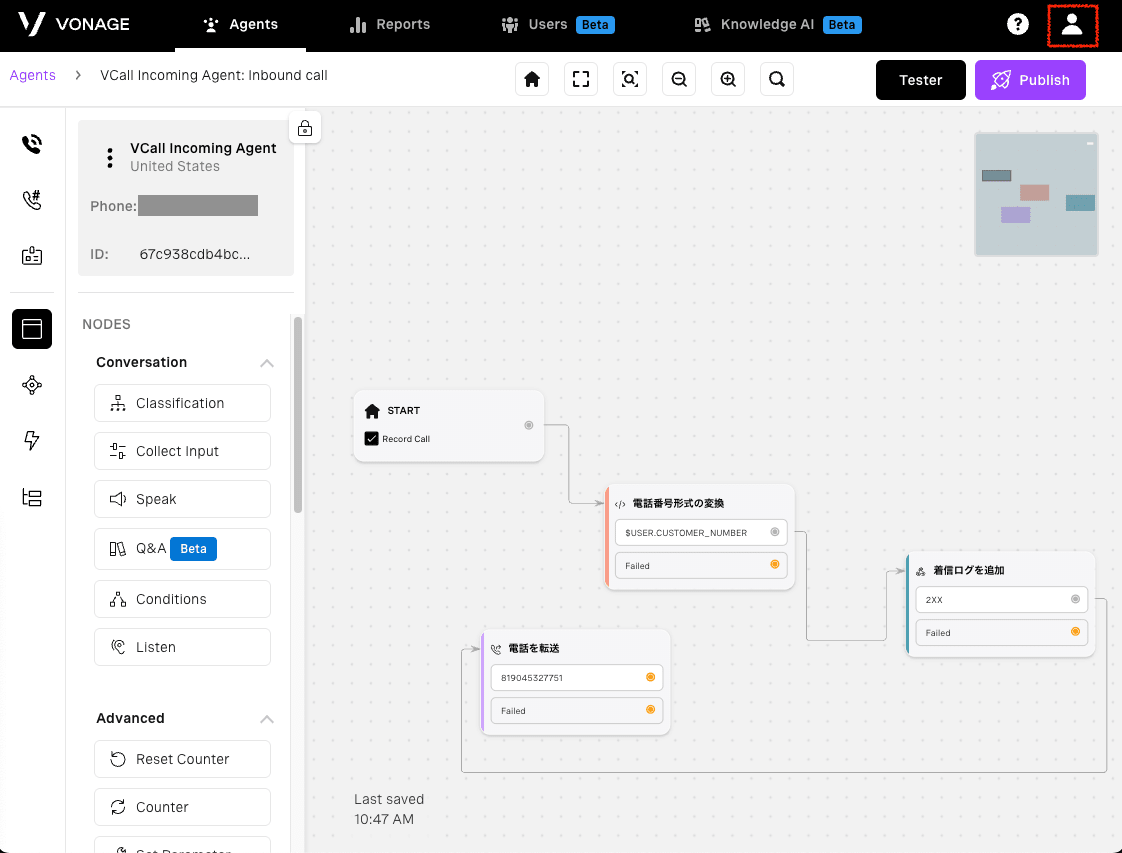The width and height of the screenshot is (1122, 853).
Task: Open the Tester
Action: [x=920, y=80]
